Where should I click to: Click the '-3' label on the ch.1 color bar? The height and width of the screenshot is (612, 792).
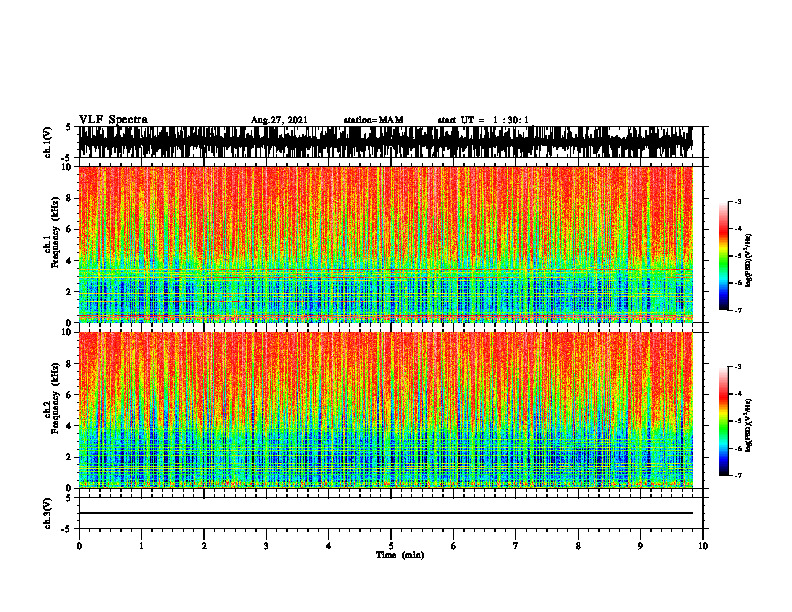738,202
